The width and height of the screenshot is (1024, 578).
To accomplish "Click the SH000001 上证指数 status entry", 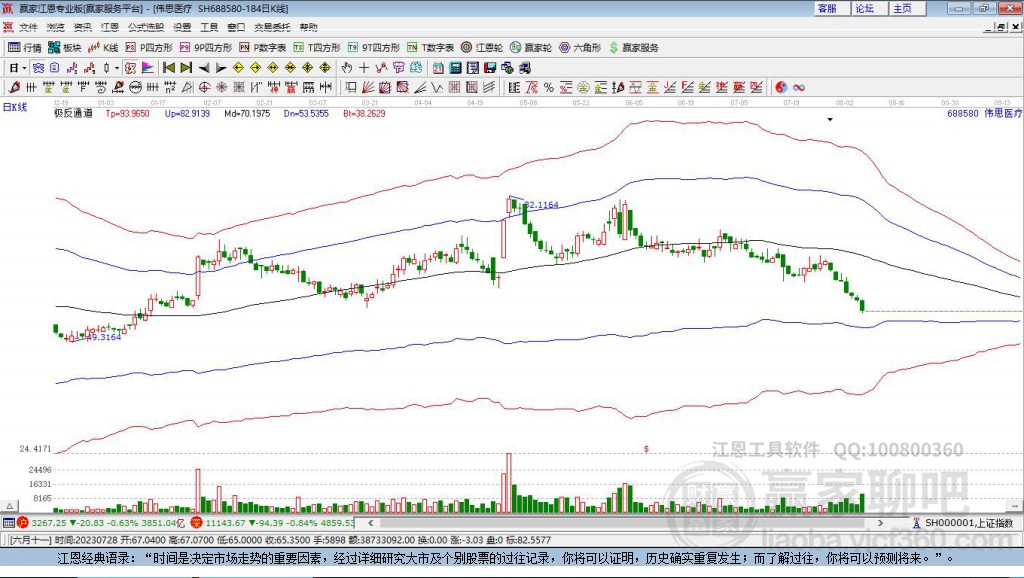I will click(963, 523).
